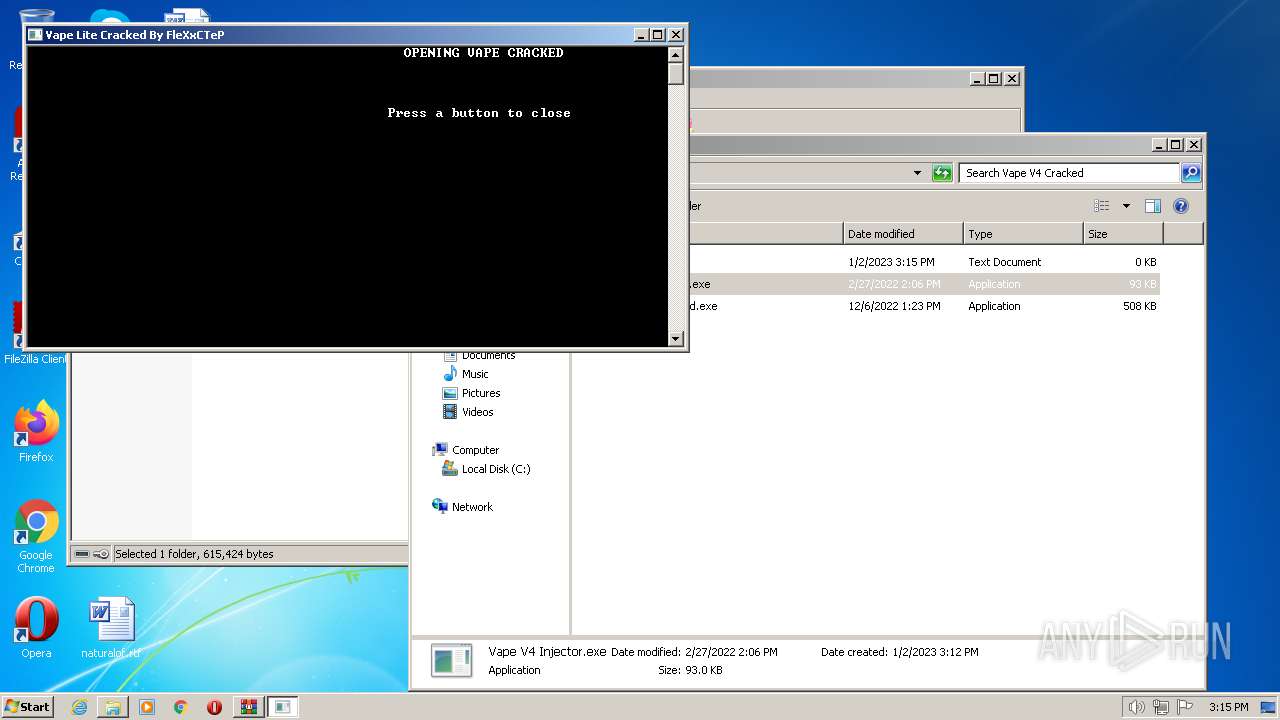The height and width of the screenshot is (720, 1280).
Task: Click the Chrome taskbar icon
Action: pyautogui.click(x=181, y=707)
